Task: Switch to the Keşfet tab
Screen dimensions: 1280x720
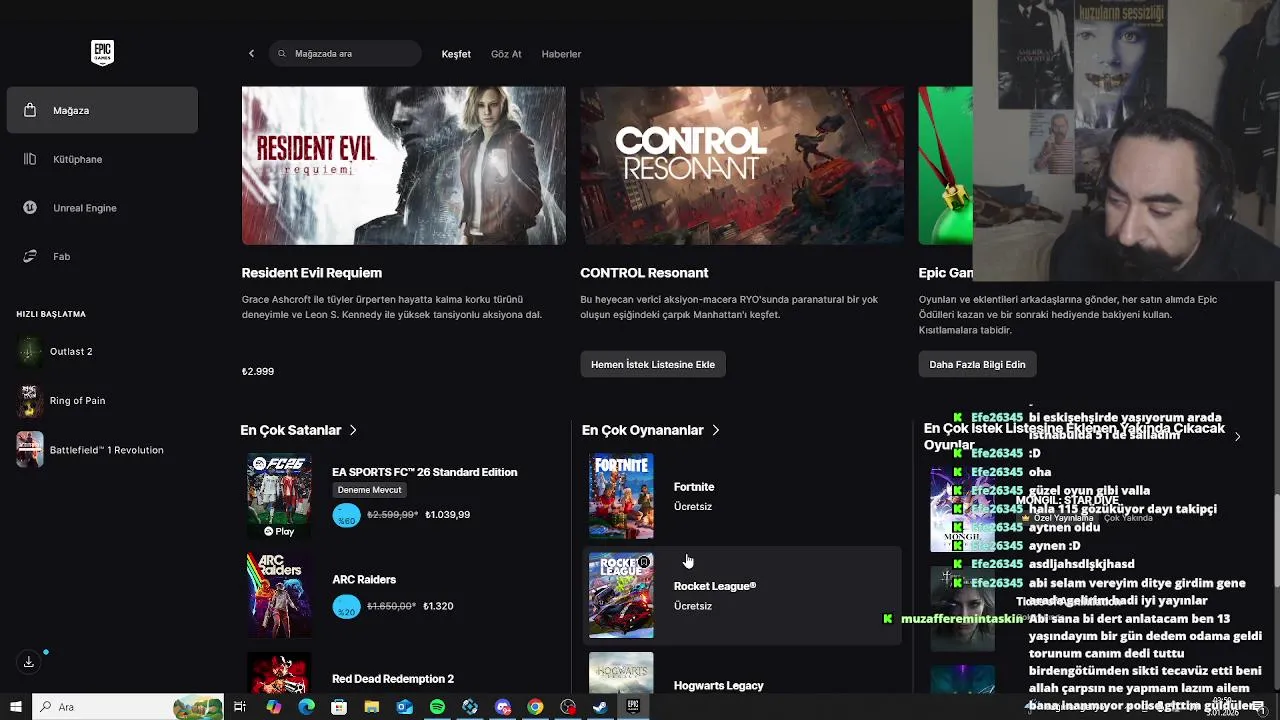Action: point(456,54)
